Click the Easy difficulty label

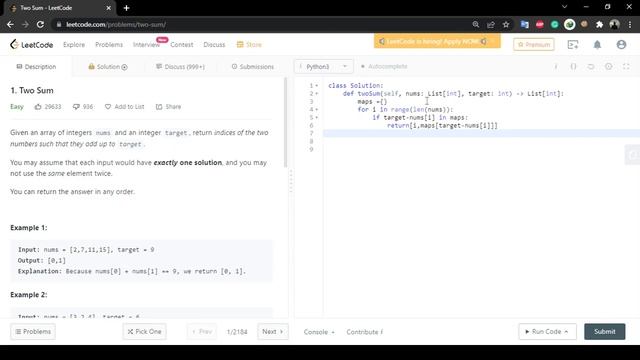(17, 107)
